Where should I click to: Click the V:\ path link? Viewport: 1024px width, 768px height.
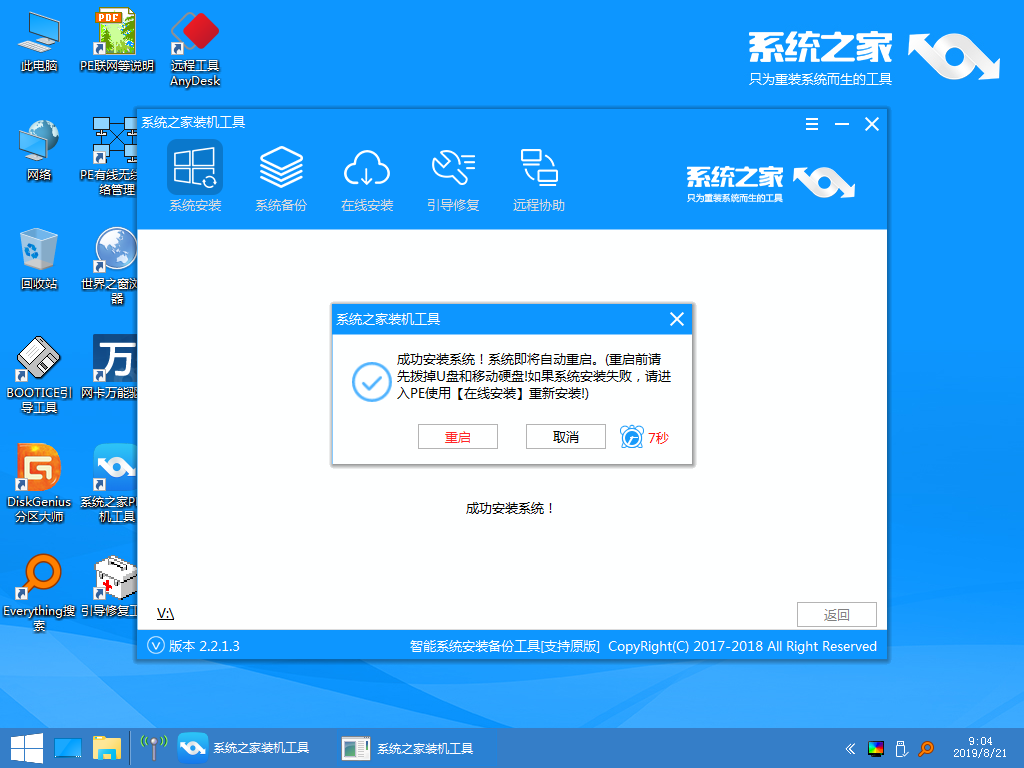[x=165, y=613]
